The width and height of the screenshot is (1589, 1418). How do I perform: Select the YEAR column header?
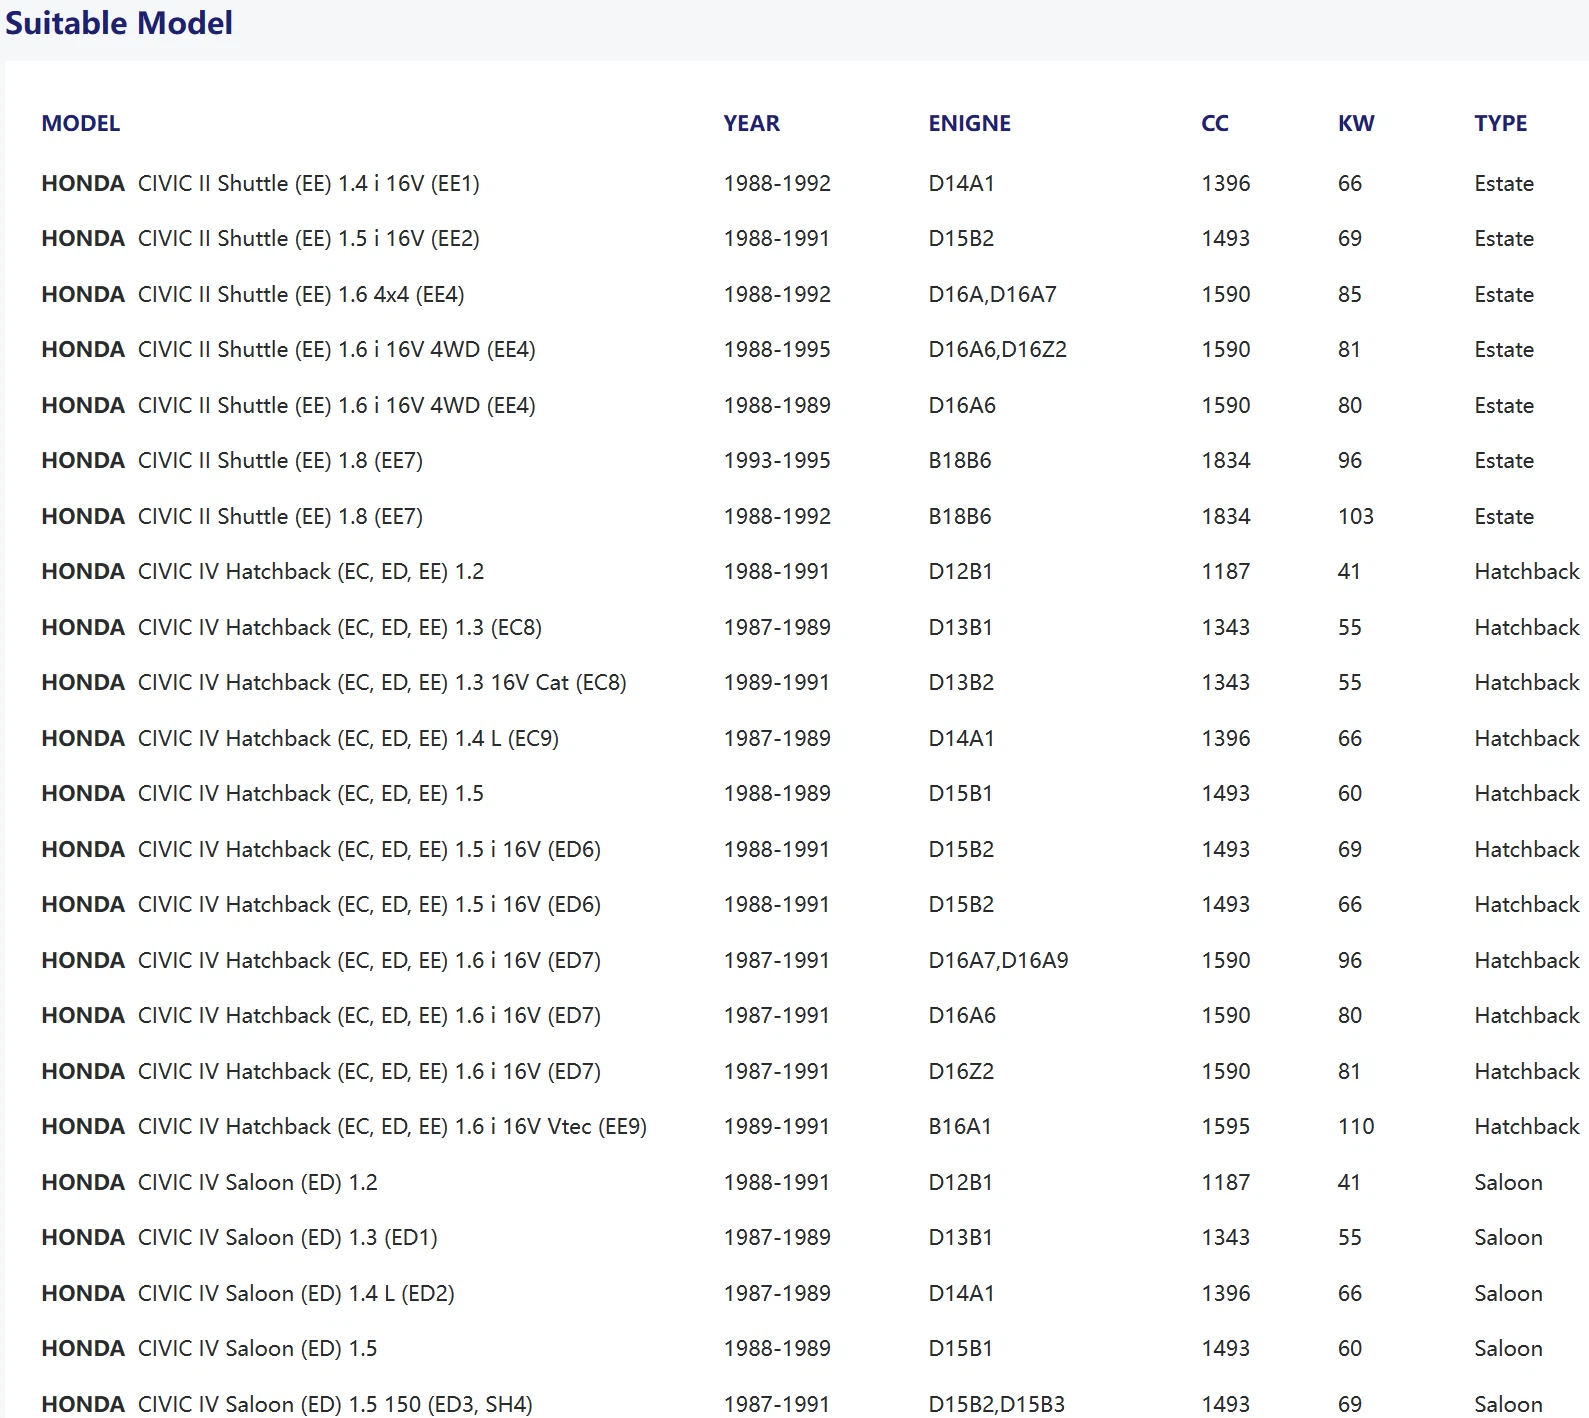click(752, 123)
